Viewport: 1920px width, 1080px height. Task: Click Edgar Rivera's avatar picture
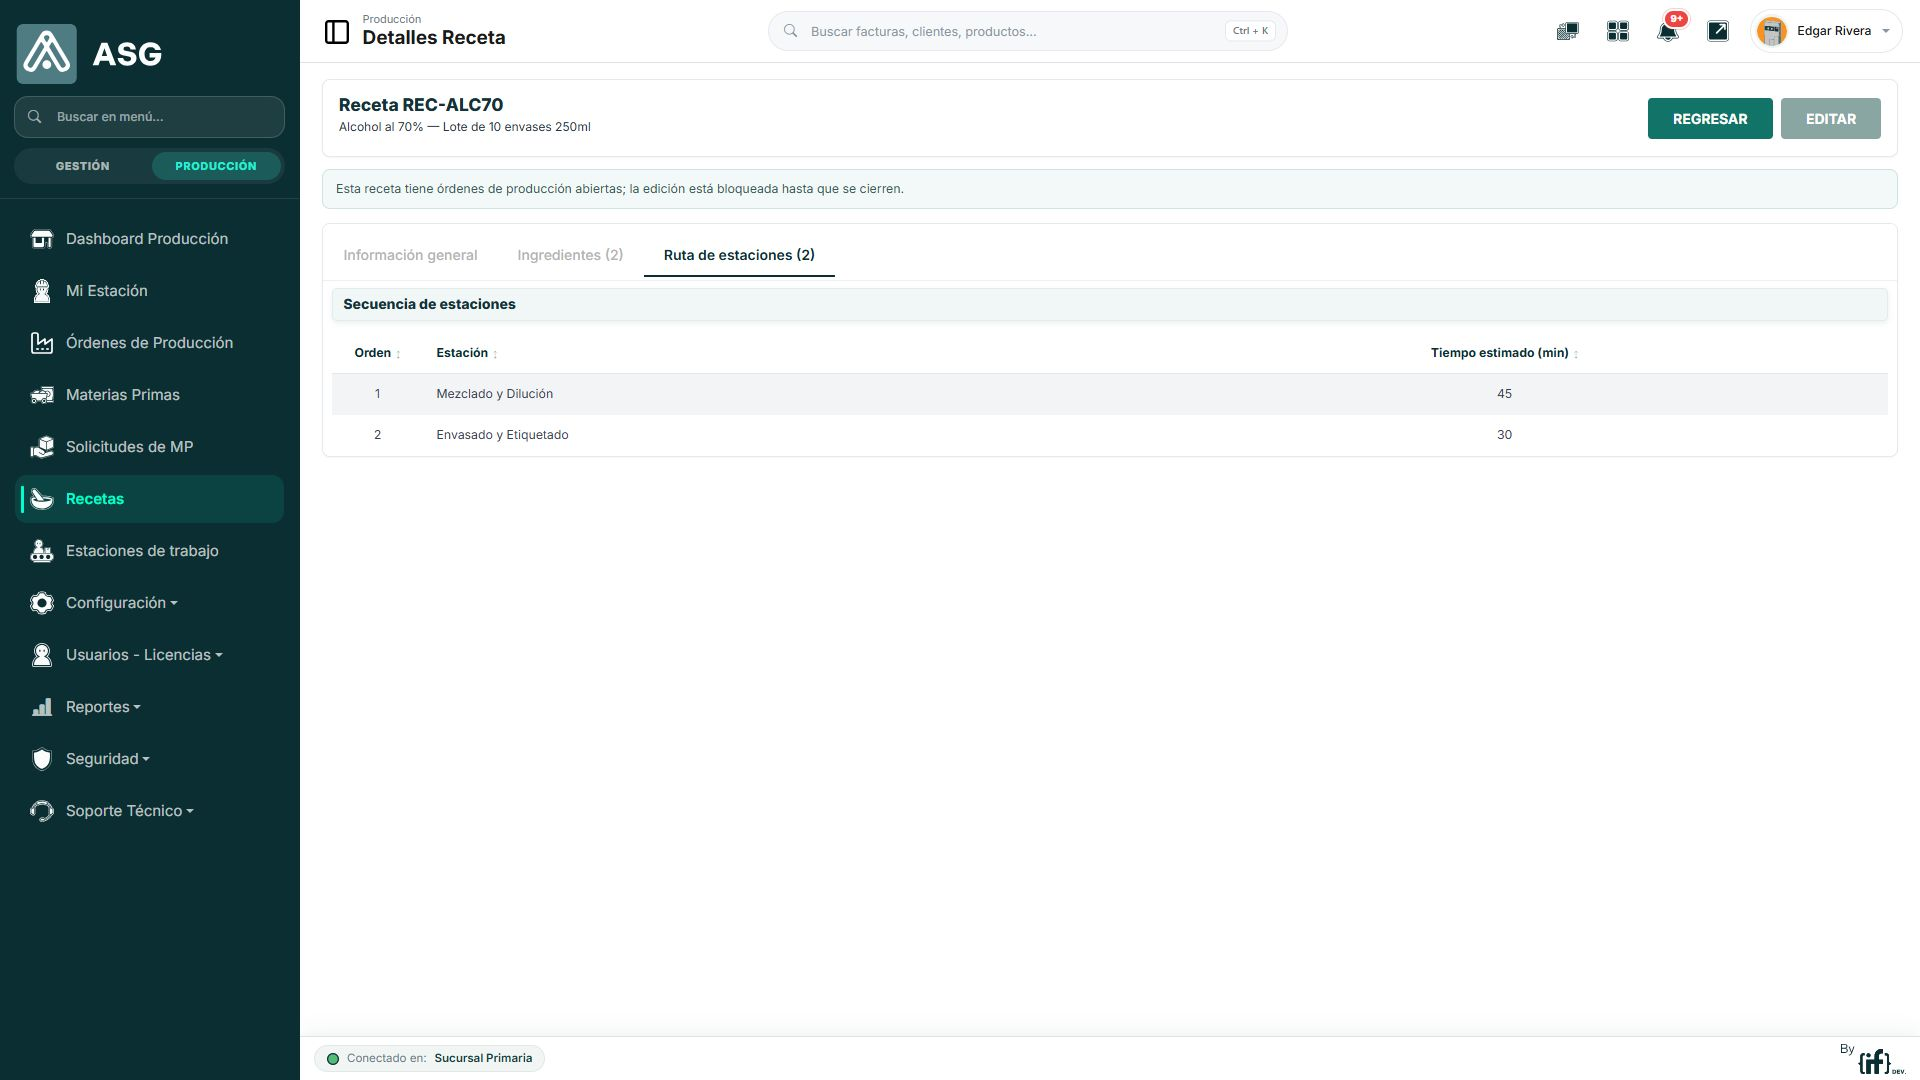[1772, 31]
